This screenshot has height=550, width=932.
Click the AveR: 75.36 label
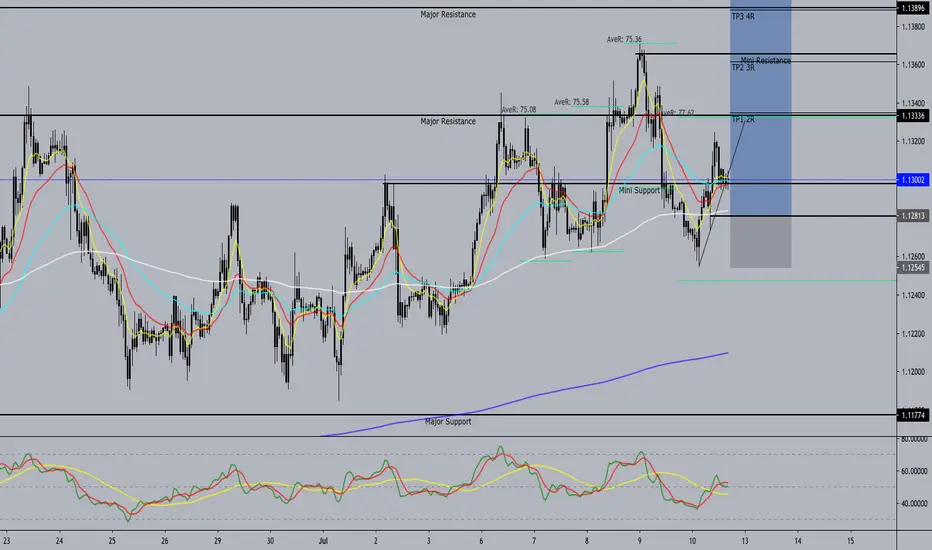(x=624, y=40)
